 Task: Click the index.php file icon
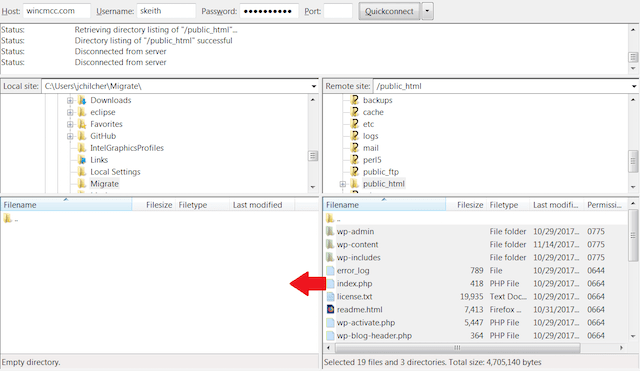click(331, 283)
